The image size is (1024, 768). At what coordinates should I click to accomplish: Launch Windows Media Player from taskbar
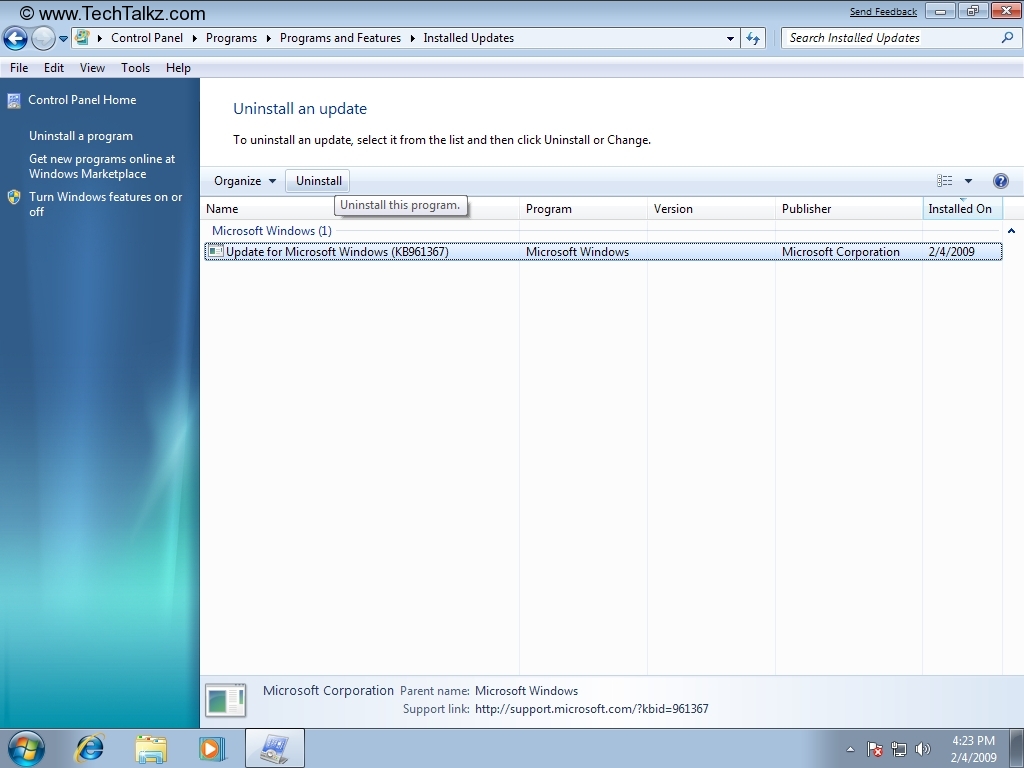(212, 748)
